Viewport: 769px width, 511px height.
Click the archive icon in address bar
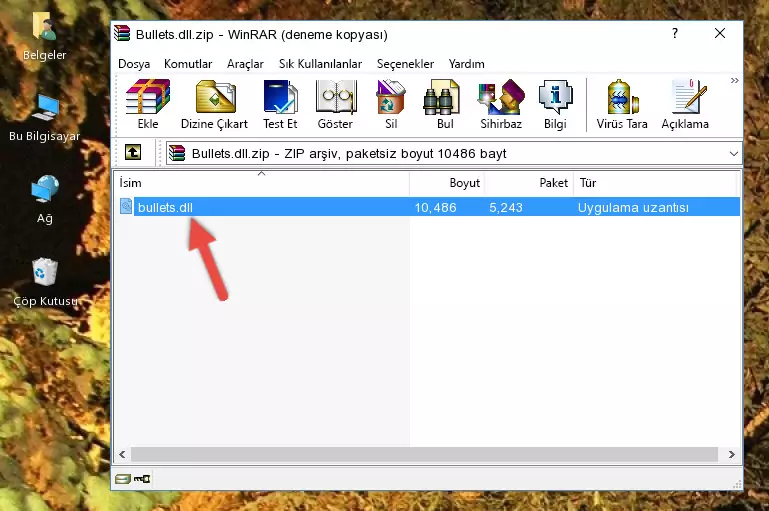(177, 153)
